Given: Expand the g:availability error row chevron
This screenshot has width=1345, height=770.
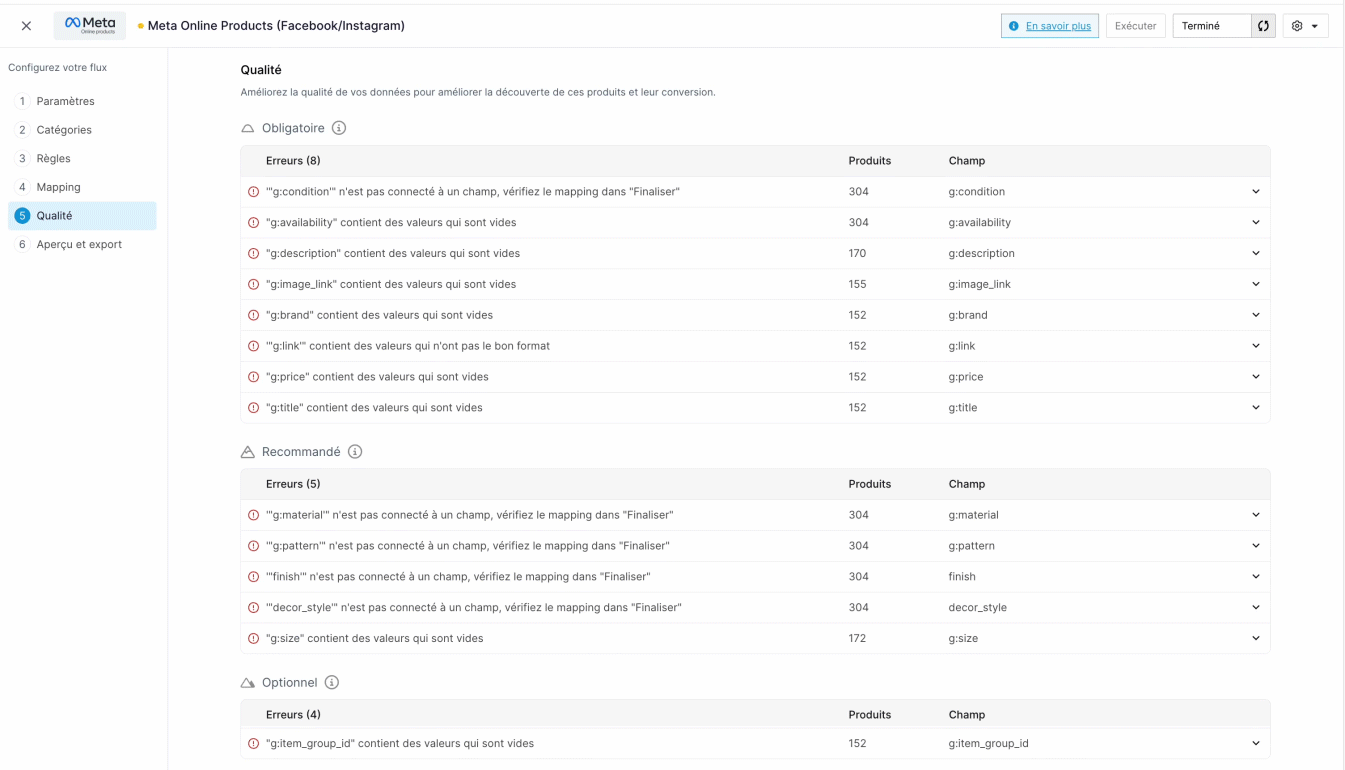Looking at the screenshot, I should pos(1256,223).
